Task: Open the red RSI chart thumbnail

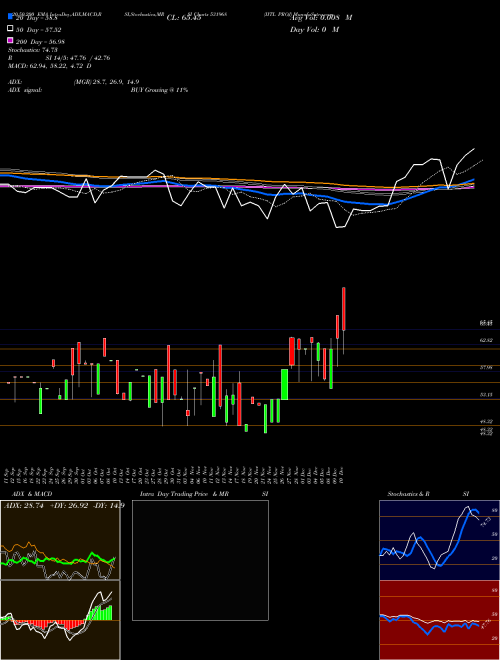Action: pyautogui.click(x=439, y=620)
